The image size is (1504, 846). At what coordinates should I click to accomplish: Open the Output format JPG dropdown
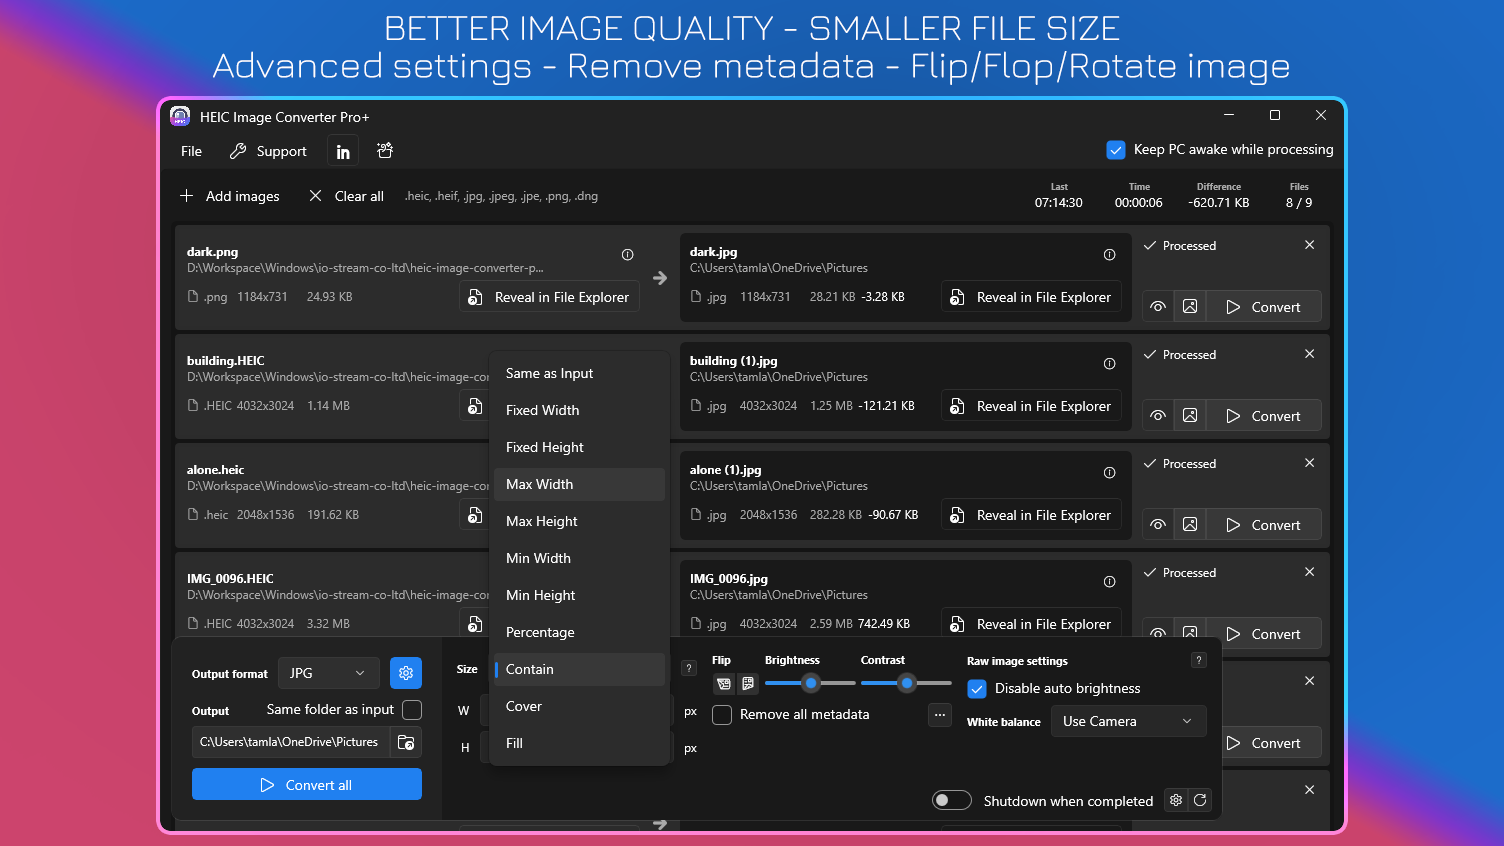pyautogui.click(x=328, y=673)
